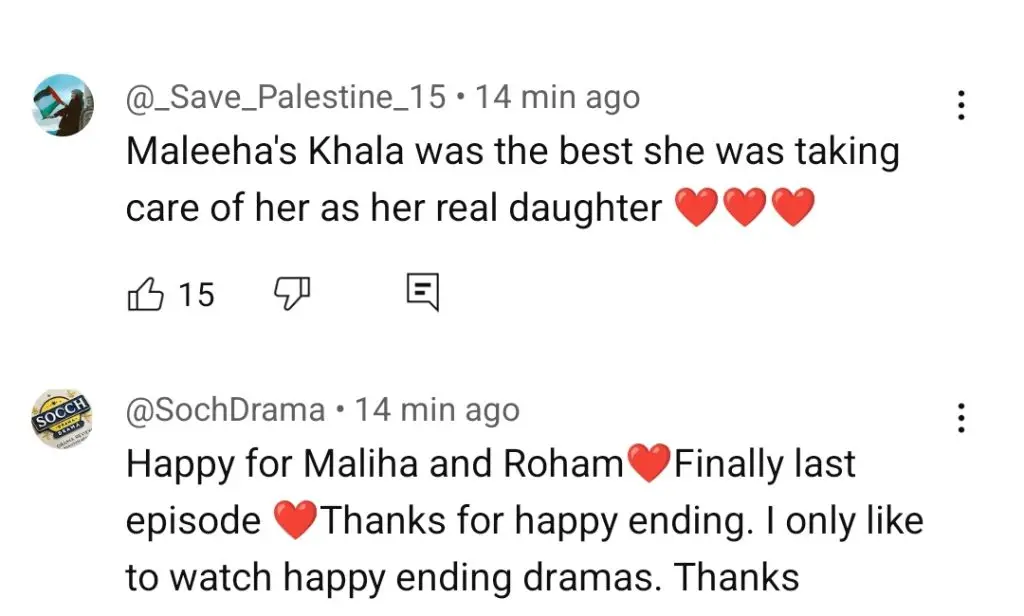Click the three red hearts after daughter

point(745,207)
